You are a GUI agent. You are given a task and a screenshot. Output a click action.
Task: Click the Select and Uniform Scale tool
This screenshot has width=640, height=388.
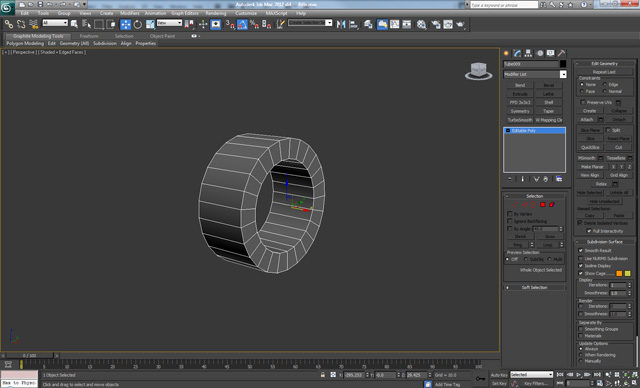click(x=150, y=24)
